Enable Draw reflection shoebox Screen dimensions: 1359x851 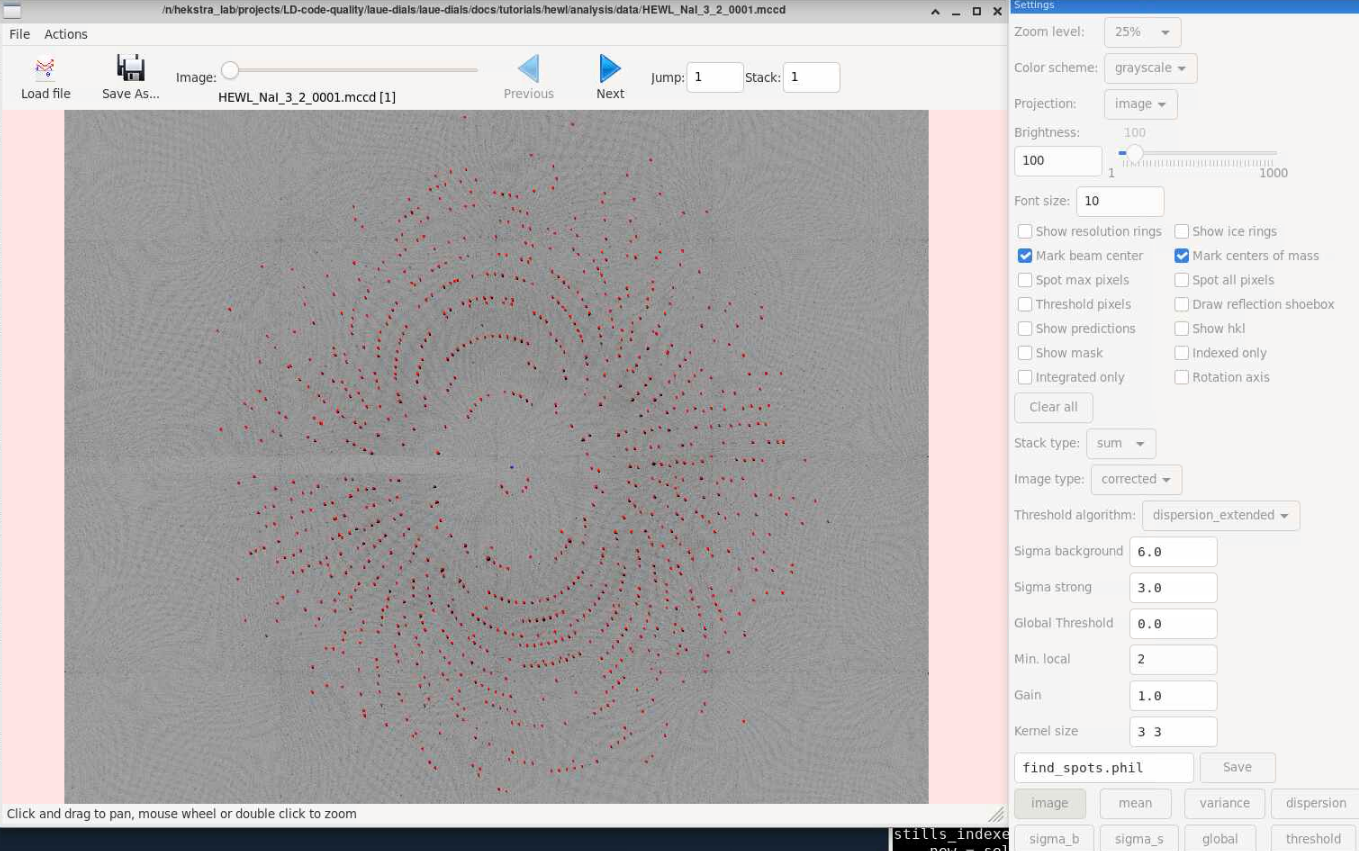[1182, 304]
